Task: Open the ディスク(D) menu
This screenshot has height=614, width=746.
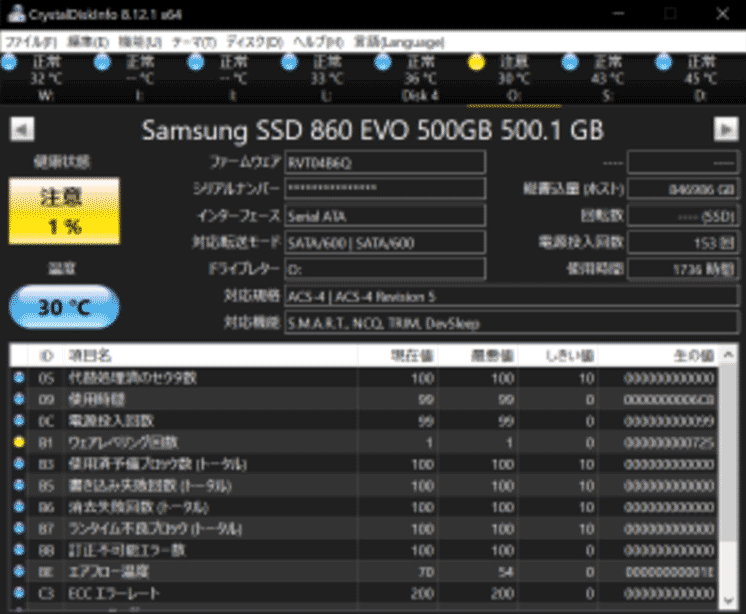Action: [255, 42]
